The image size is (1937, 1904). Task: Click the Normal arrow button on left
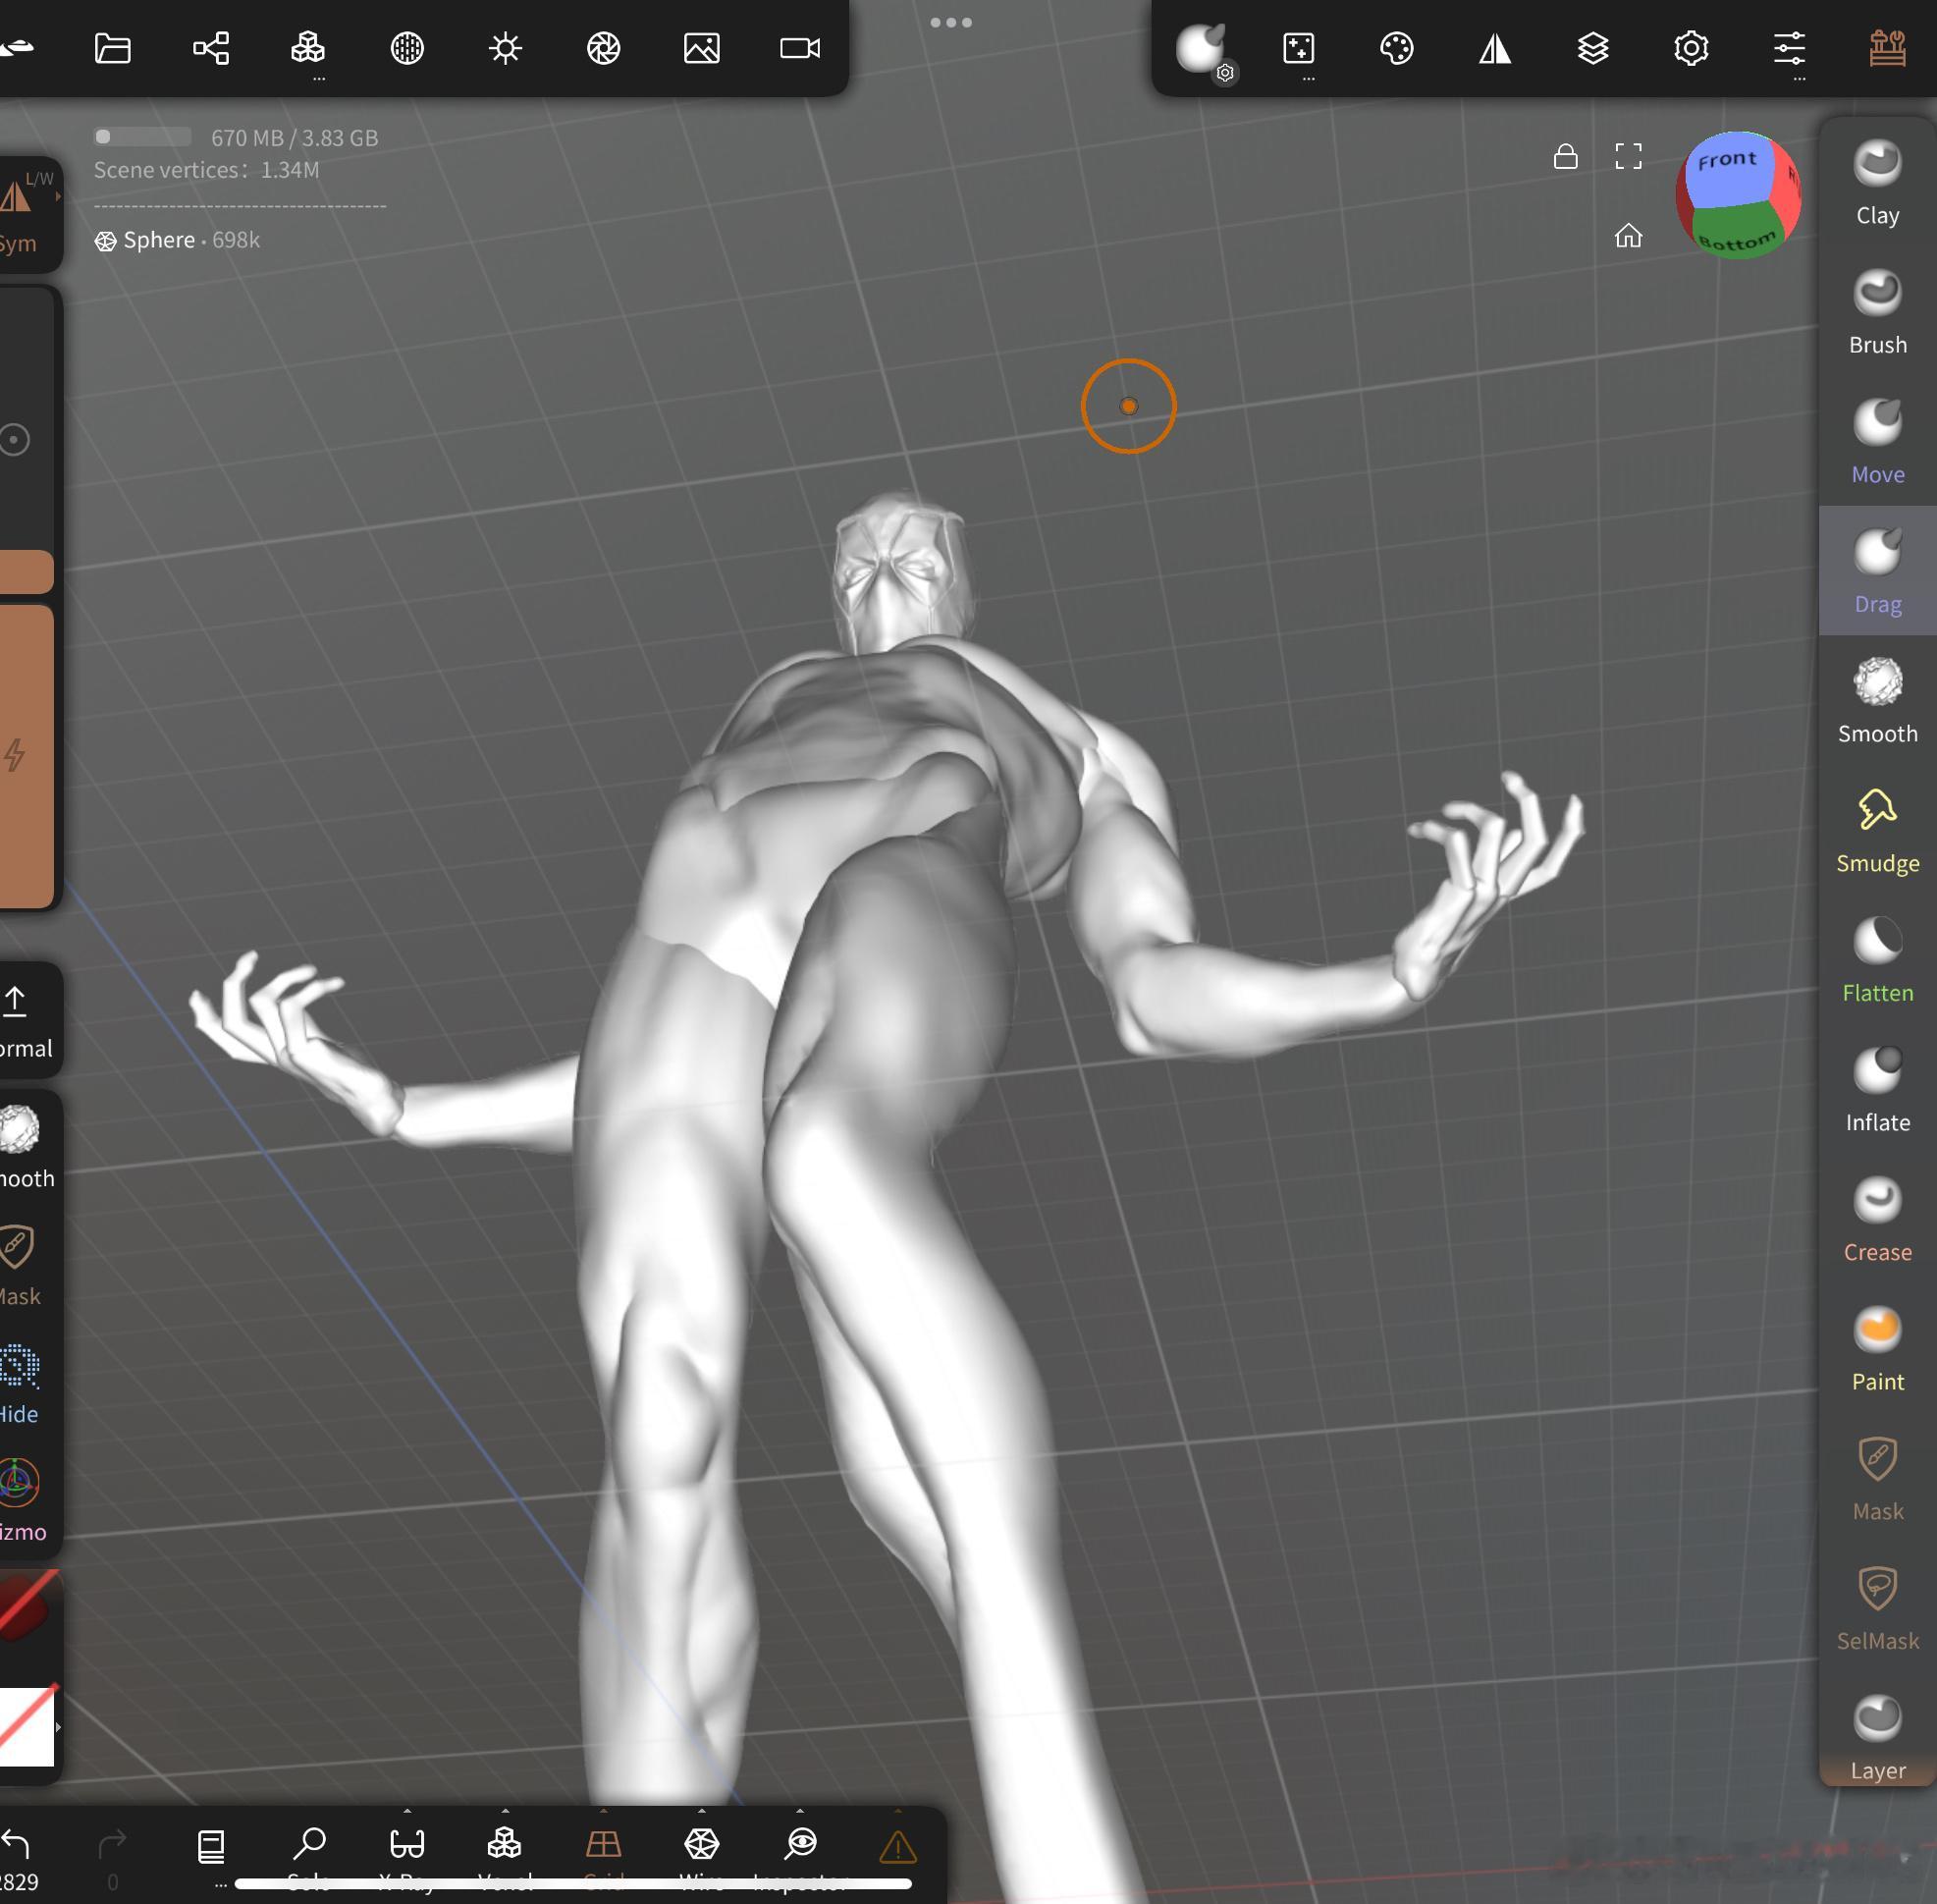point(26,1020)
